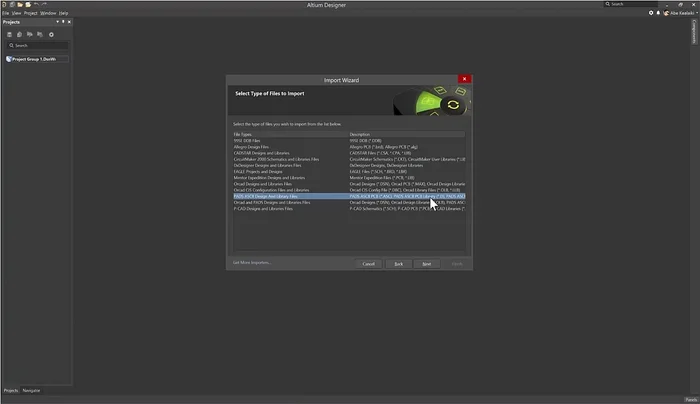Click the first icon in Projects panel toolbar
700x404 pixels.
pos(9,34)
